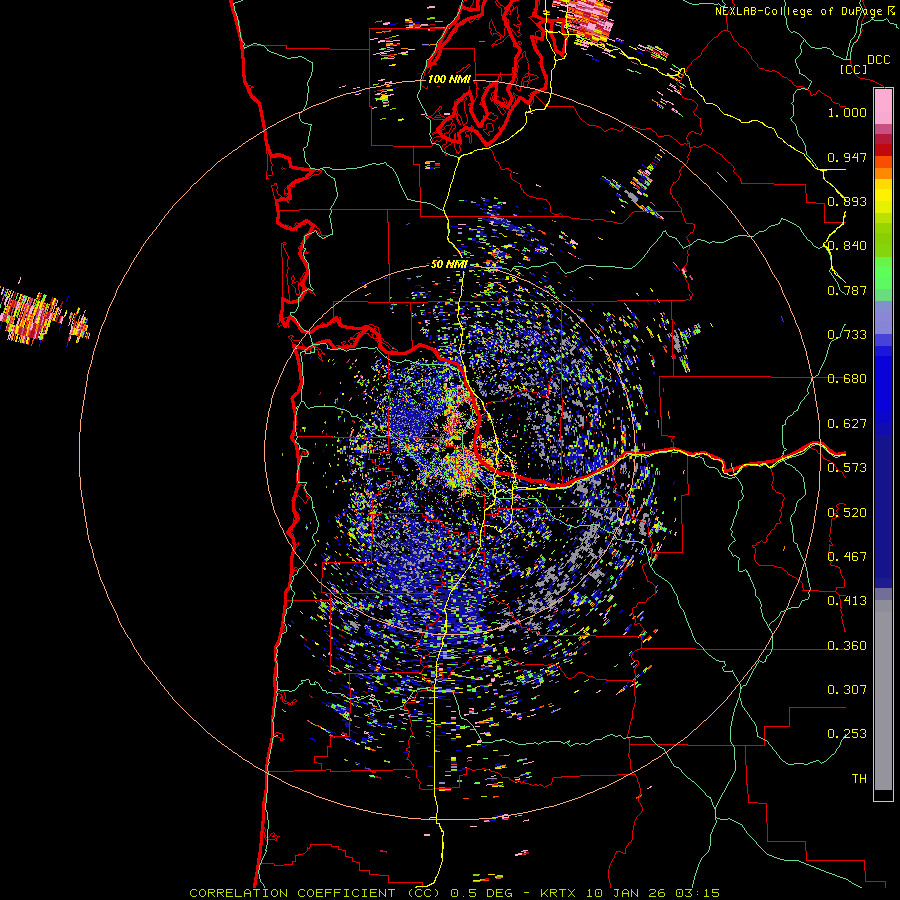Click the [CC] unit label
This screenshot has height=900, width=900.
(853, 69)
